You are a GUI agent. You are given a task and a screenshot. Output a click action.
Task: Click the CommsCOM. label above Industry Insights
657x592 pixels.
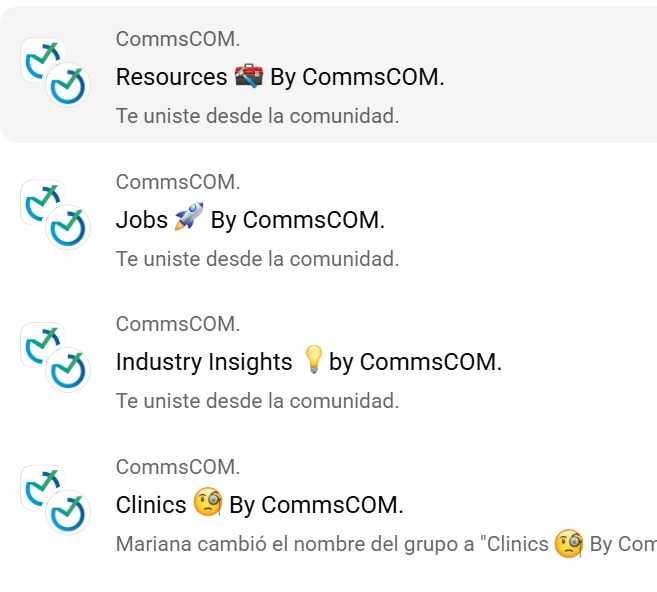[178, 324]
